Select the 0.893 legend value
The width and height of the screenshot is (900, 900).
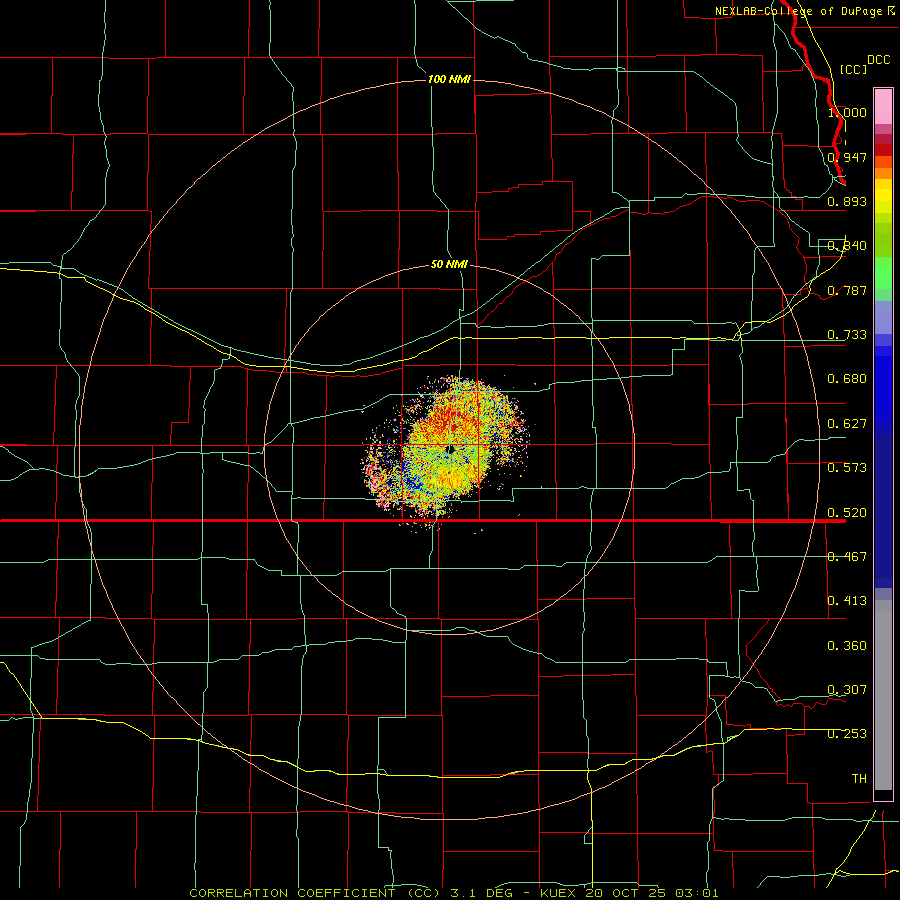pos(847,201)
